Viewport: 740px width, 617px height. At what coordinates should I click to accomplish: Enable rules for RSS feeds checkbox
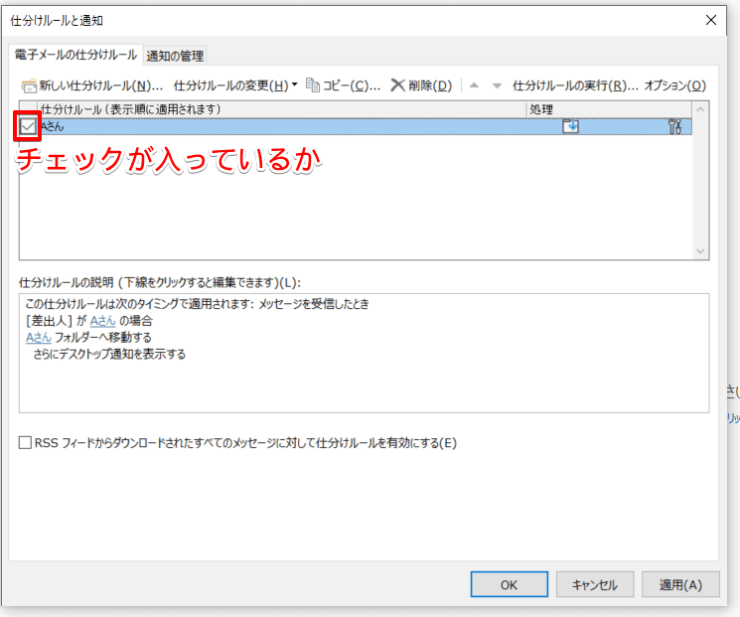(25, 442)
